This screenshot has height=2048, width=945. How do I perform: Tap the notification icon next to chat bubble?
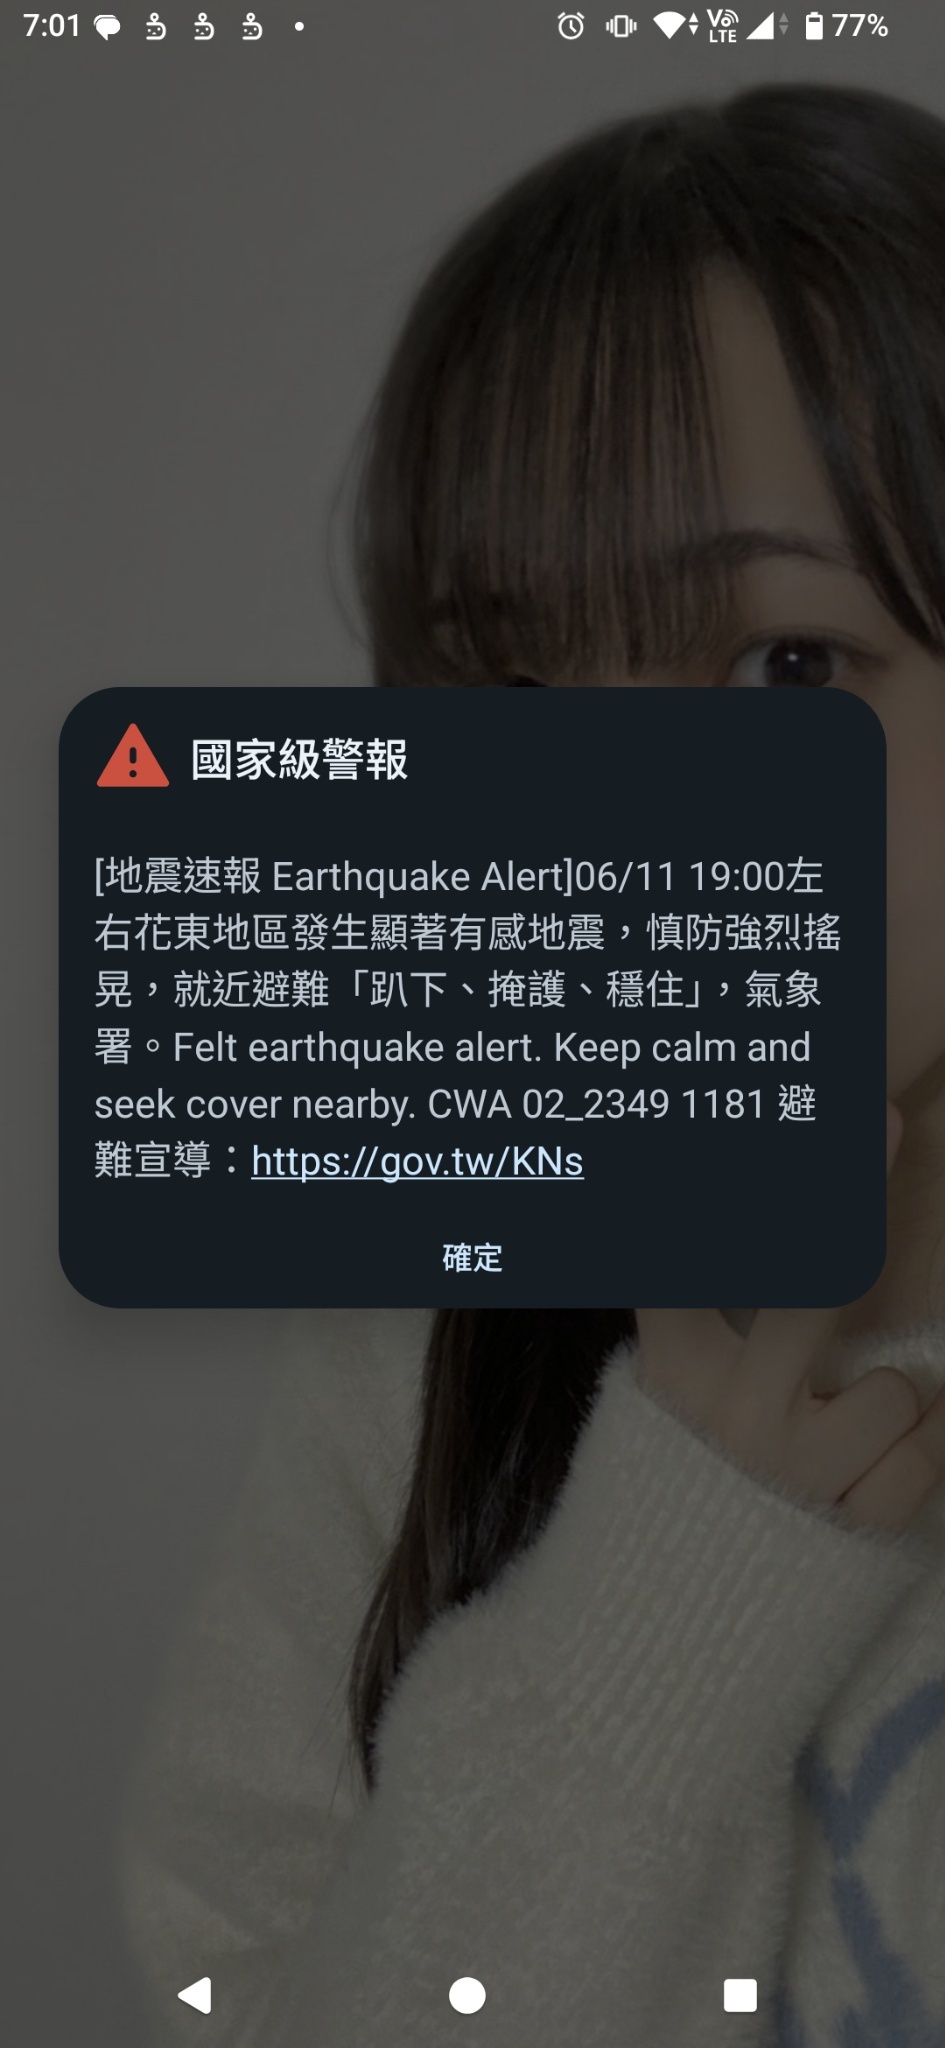[156, 27]
